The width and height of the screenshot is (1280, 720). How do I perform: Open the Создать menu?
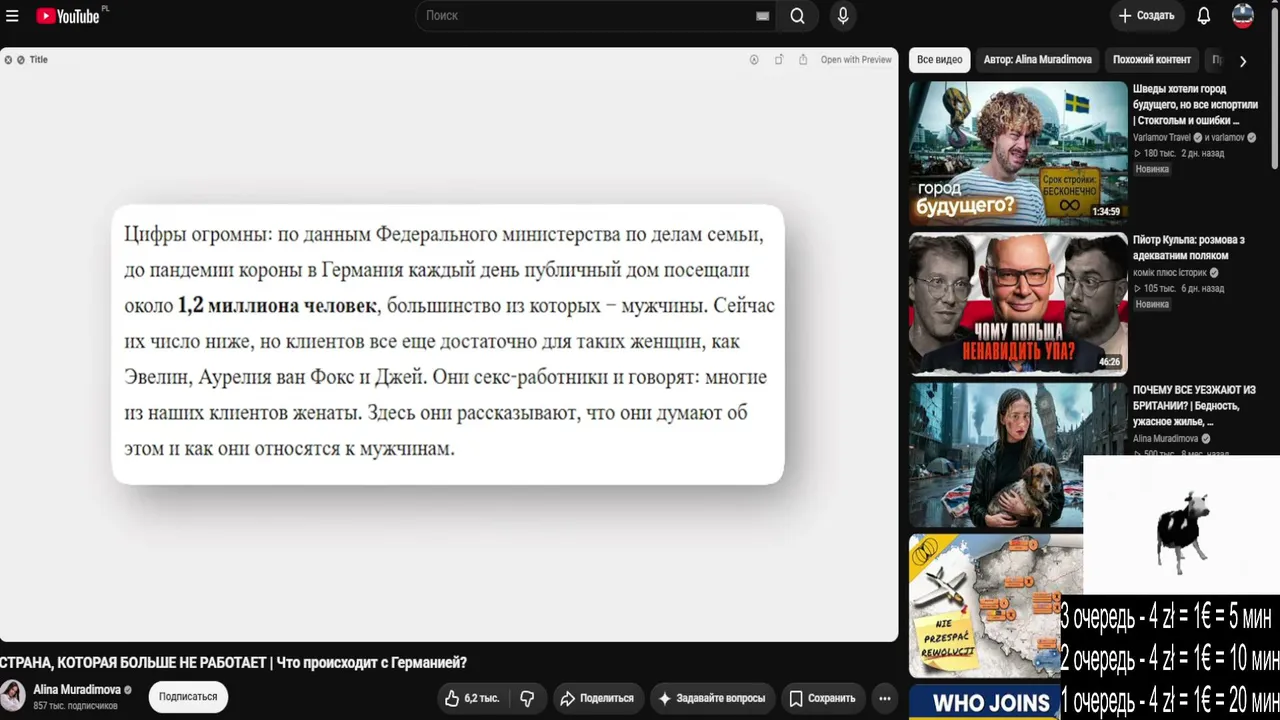pos(1146,16)
